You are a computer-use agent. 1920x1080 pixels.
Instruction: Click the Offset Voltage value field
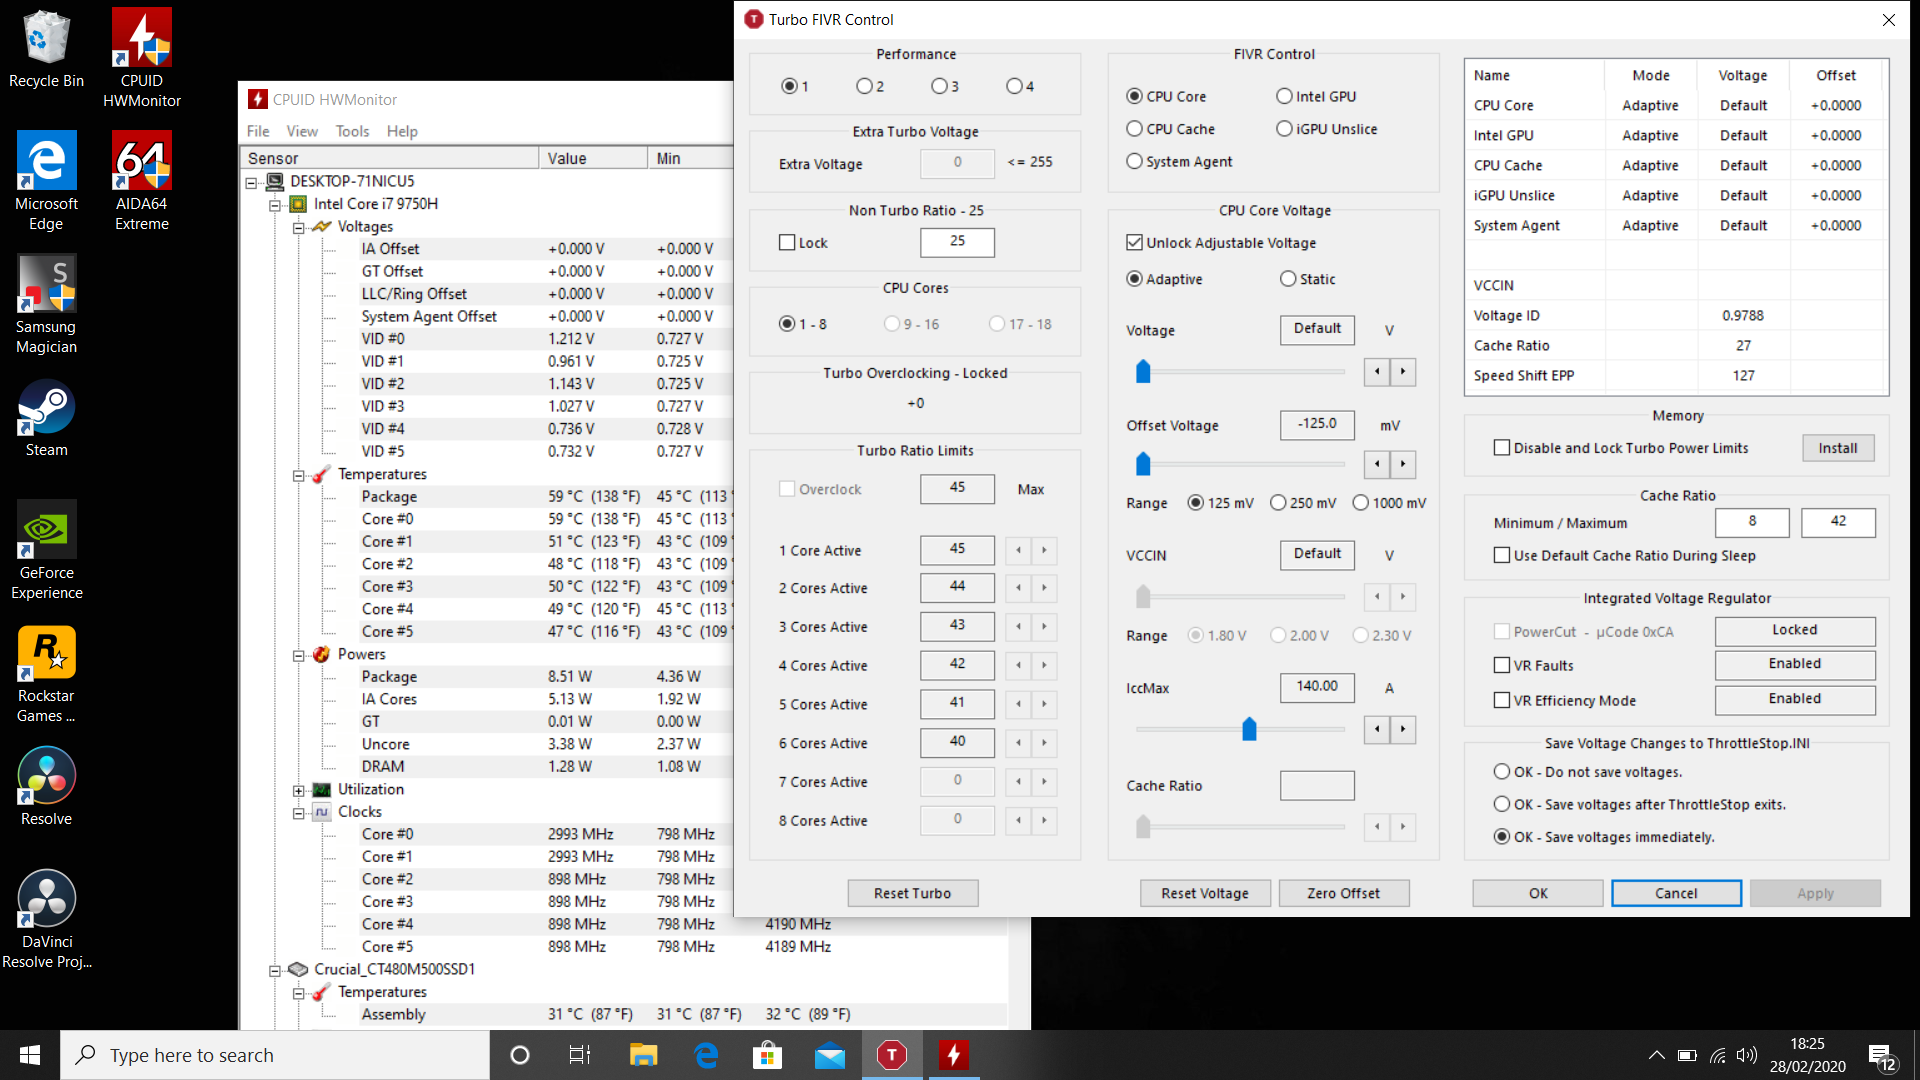[1317, 424]
